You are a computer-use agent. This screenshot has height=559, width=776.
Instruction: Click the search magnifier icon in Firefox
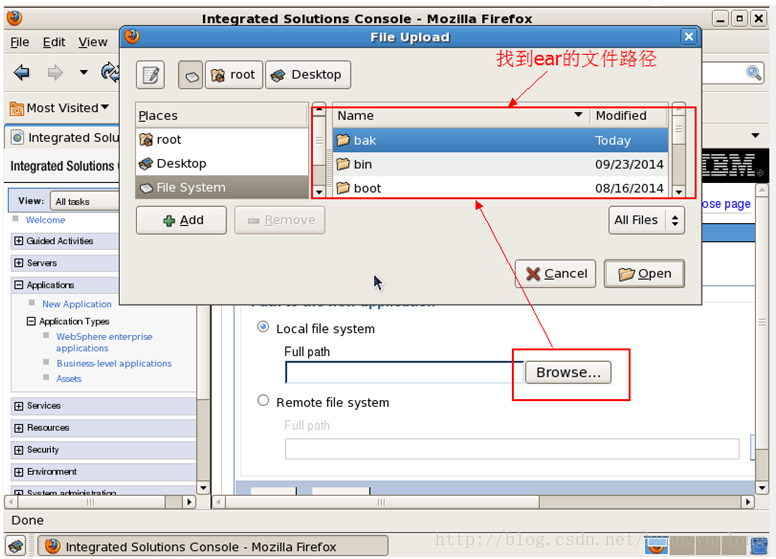(x=754, y=73)
